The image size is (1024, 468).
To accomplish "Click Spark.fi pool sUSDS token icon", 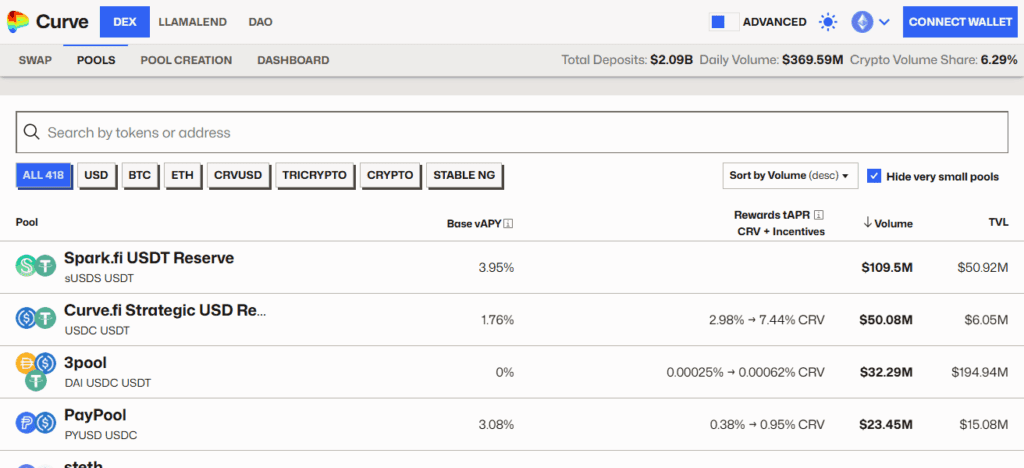I will (x=27, y=266).
